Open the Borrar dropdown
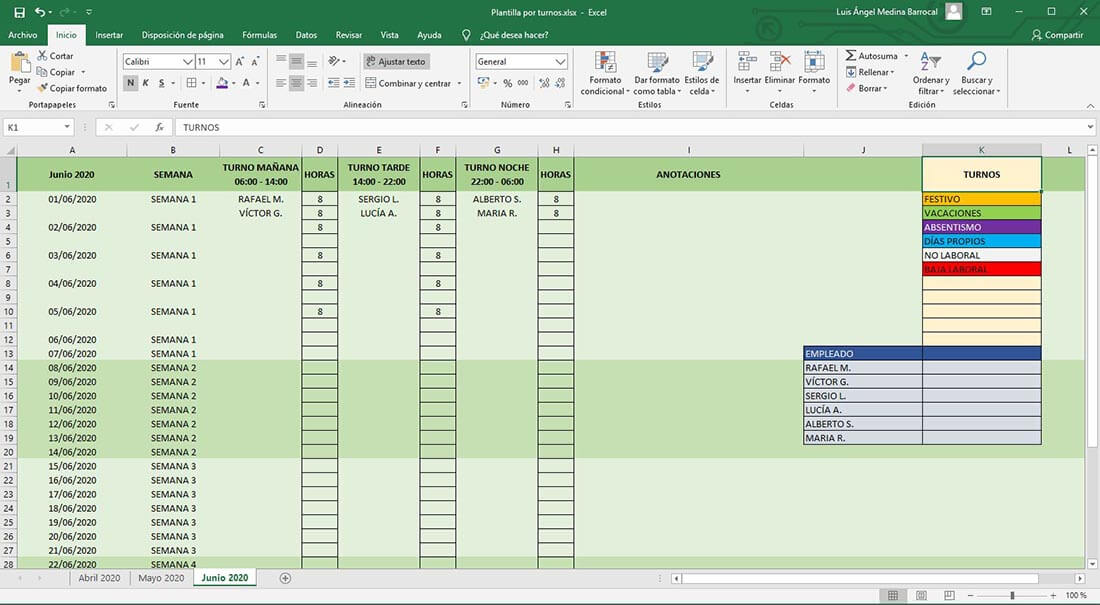This screenshot has height=605, width=1100. click(866, 88)
